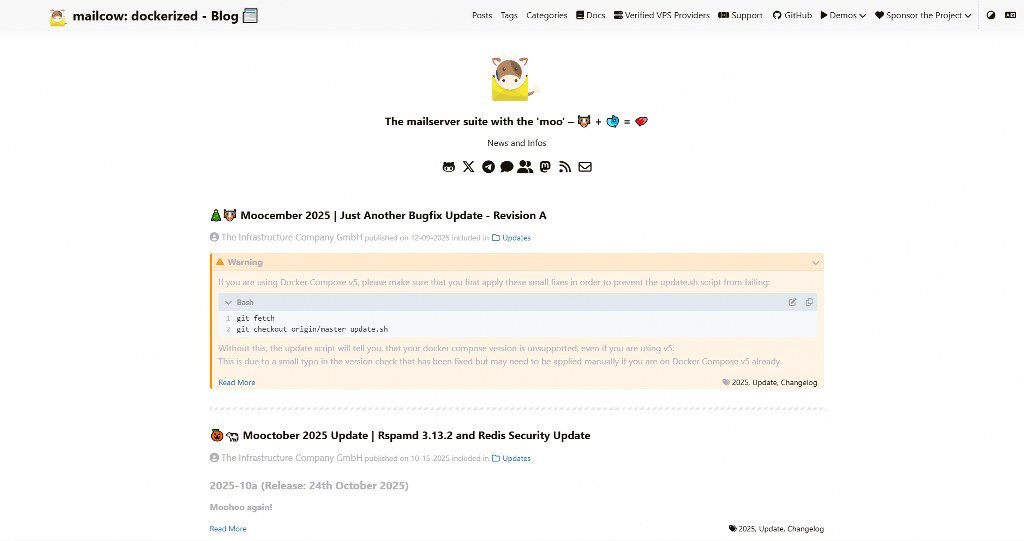The height and width of the screenshot is (541, 1024).
Task: Click the '2025-10a (Release: 24th October 2025)' heading
Action: 309,485
